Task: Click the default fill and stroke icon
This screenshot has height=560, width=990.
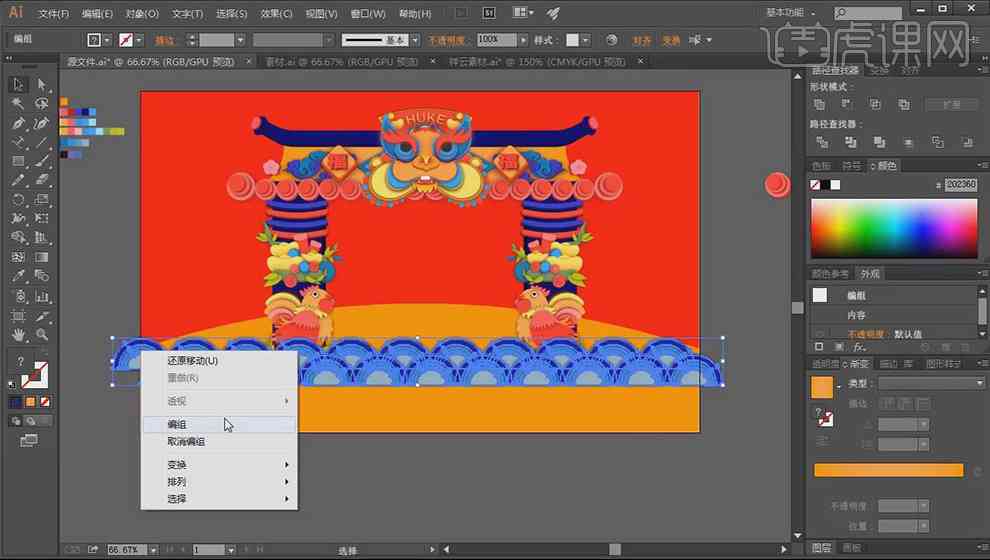Action: coord(13,384)
